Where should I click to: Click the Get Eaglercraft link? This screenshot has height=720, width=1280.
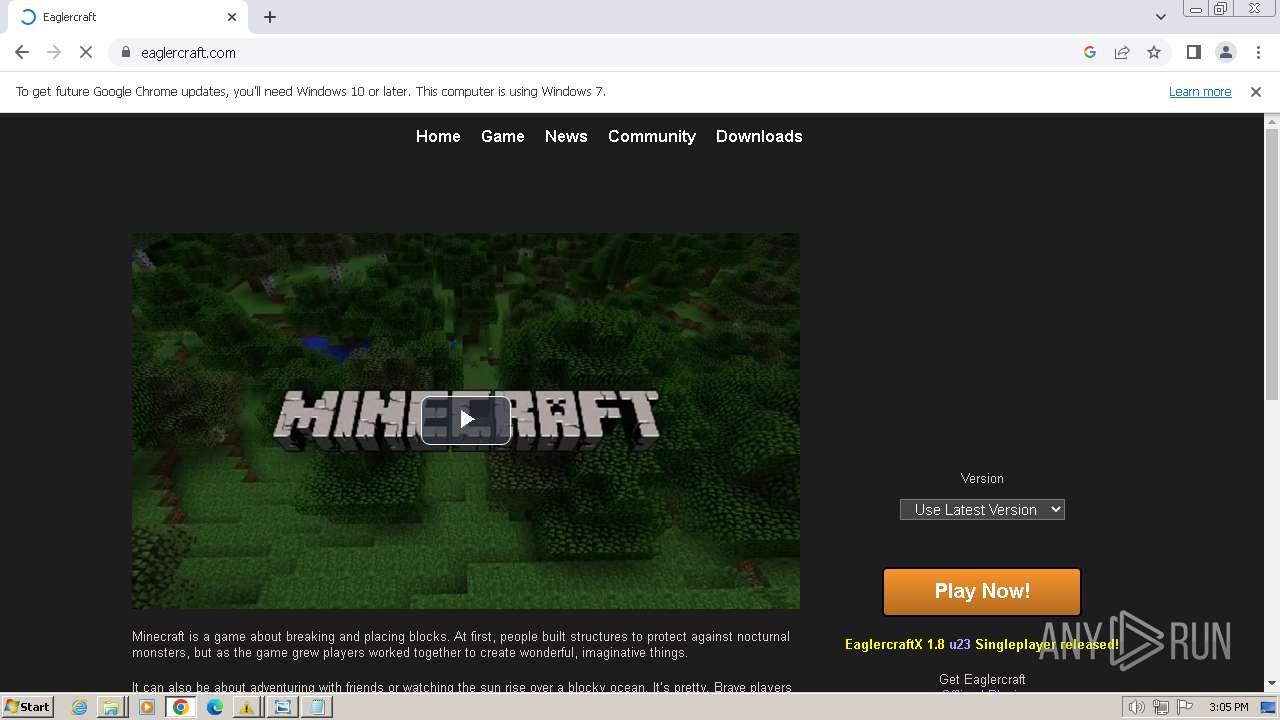982,679
